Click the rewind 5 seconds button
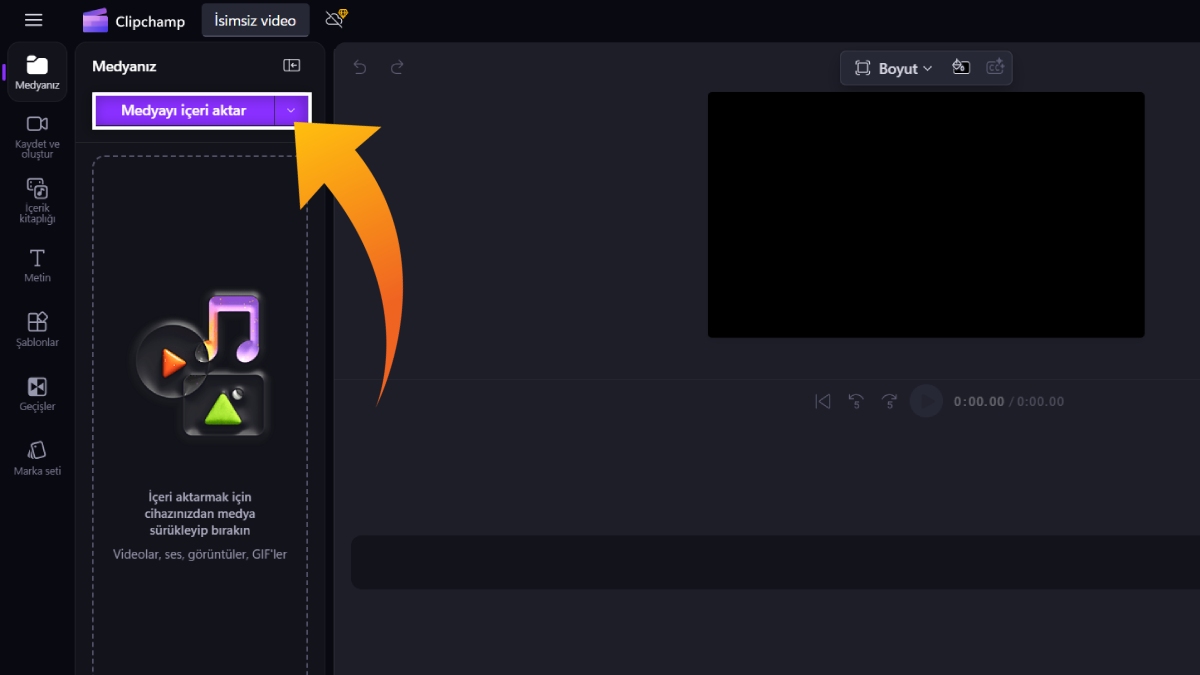Viewport: 1200px width, 675px height. coord(856,402)
